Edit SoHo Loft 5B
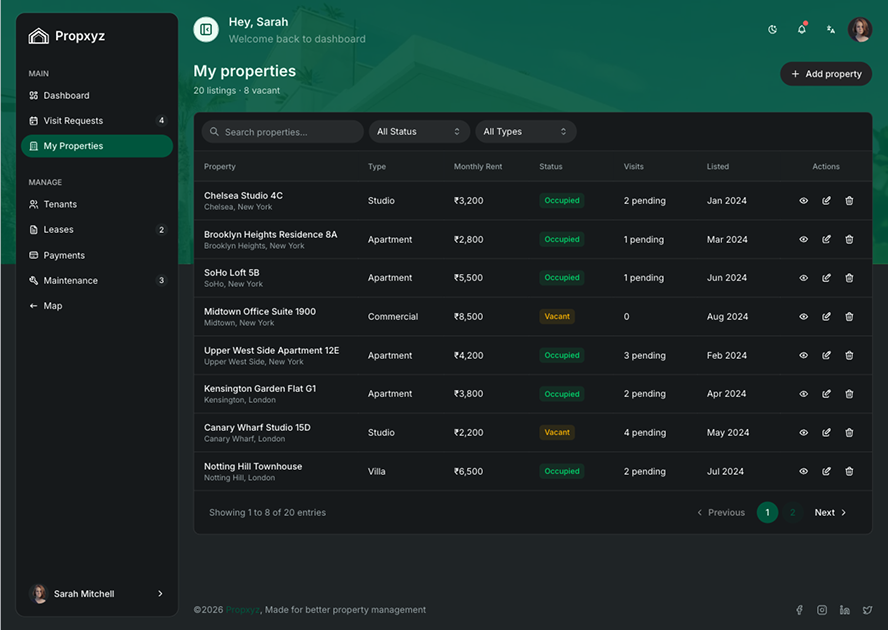Viewport: 888px width, 630px height. (826, 278)
